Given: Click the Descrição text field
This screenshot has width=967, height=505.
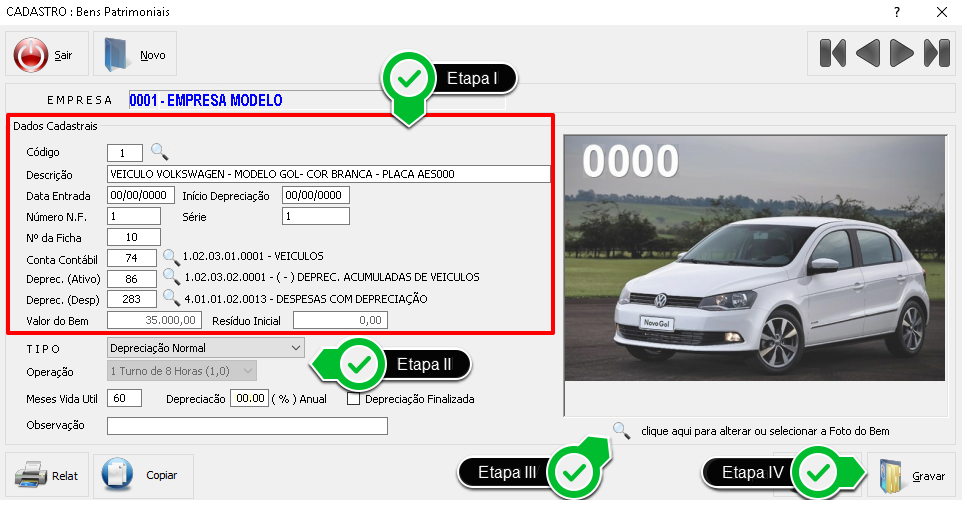Looking at the screenshot, I should (328, 174).
